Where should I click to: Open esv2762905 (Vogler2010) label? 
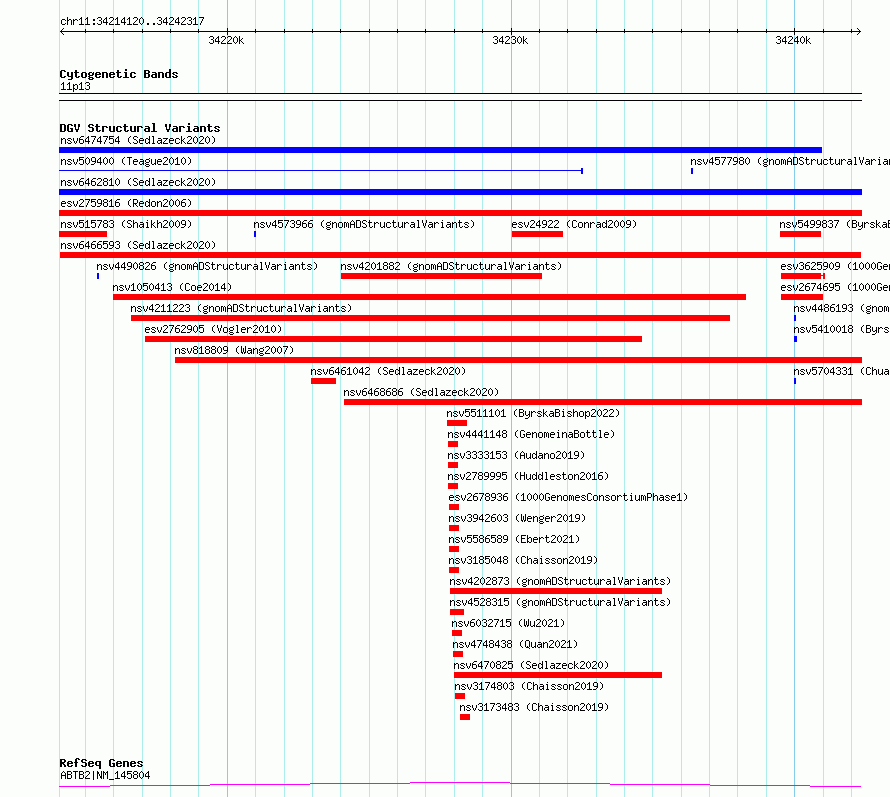213,329
